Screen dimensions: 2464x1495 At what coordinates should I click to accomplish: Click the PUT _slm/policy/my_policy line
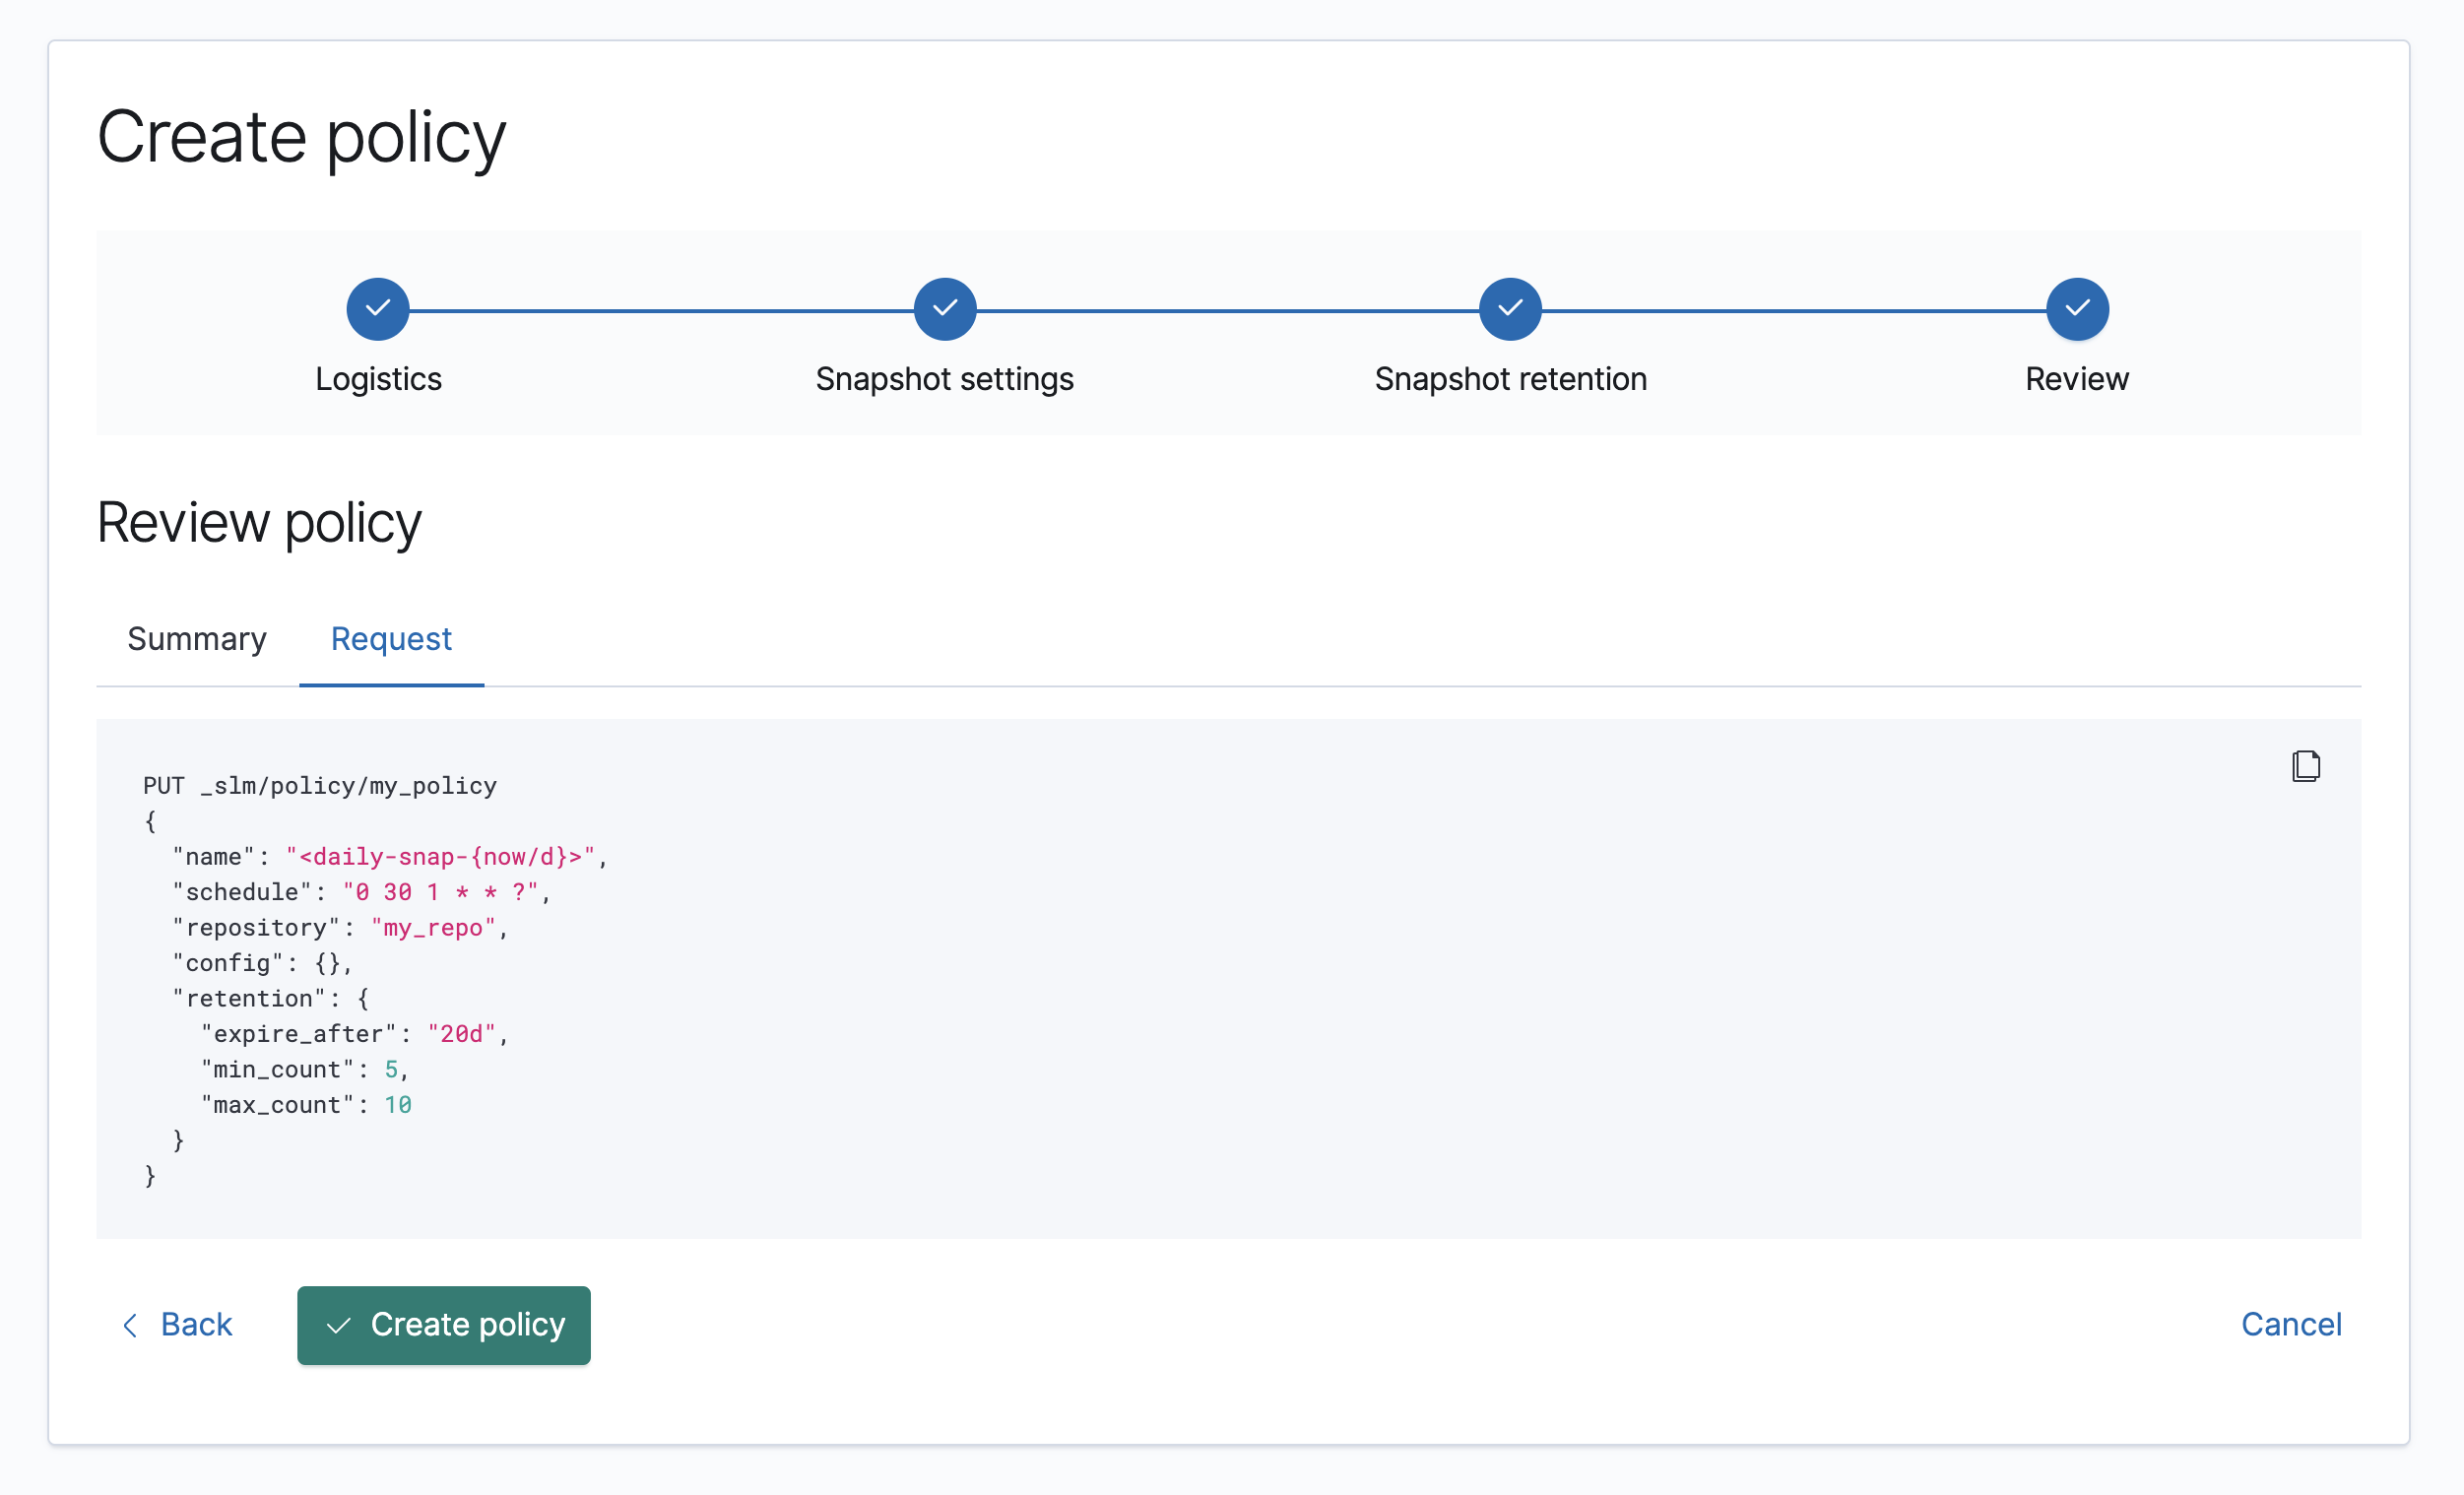click(x=320, y=786)
